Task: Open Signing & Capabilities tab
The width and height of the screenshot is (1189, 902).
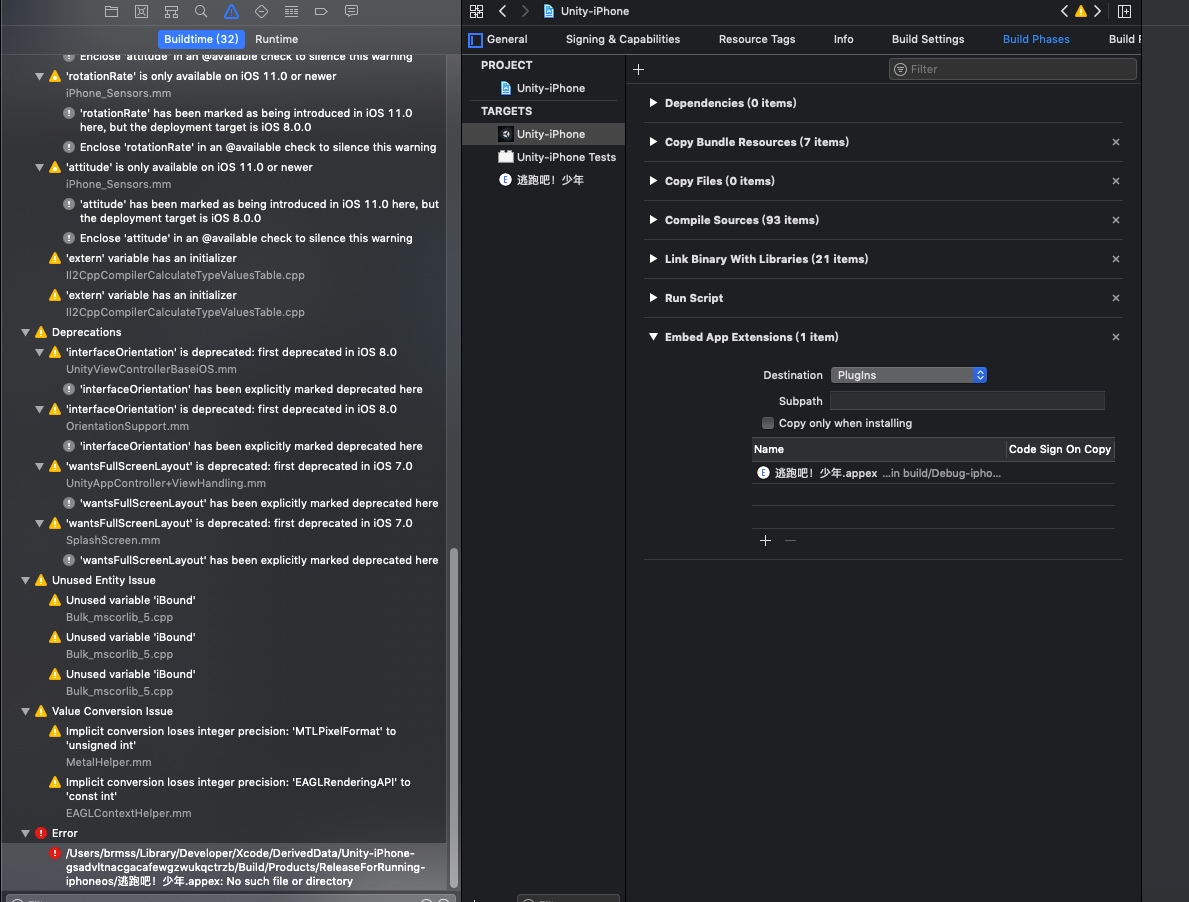Action: (x=622, y=39)
